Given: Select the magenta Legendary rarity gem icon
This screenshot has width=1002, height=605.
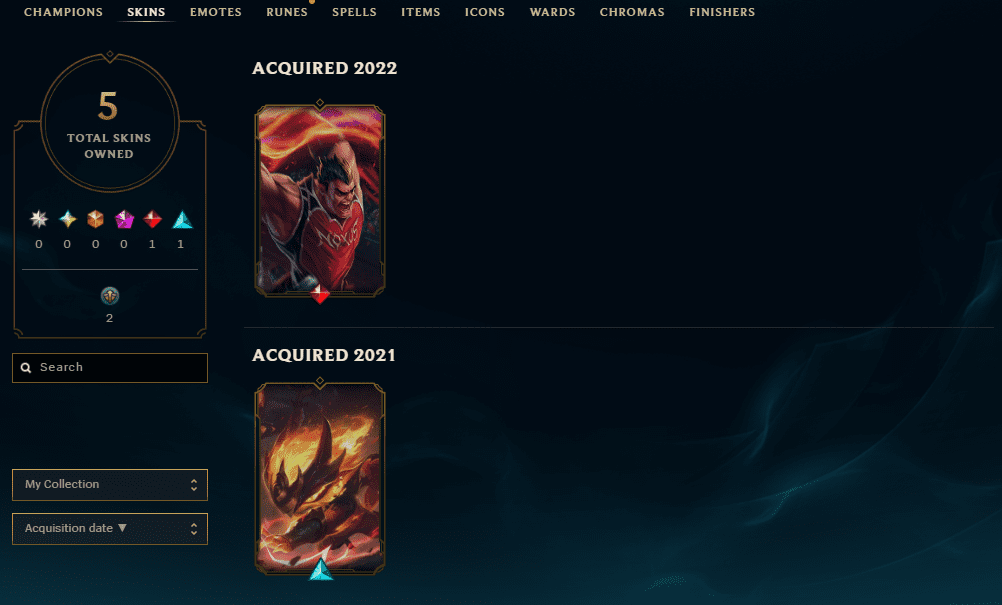Looking at the screenshot, I should 124,220.
